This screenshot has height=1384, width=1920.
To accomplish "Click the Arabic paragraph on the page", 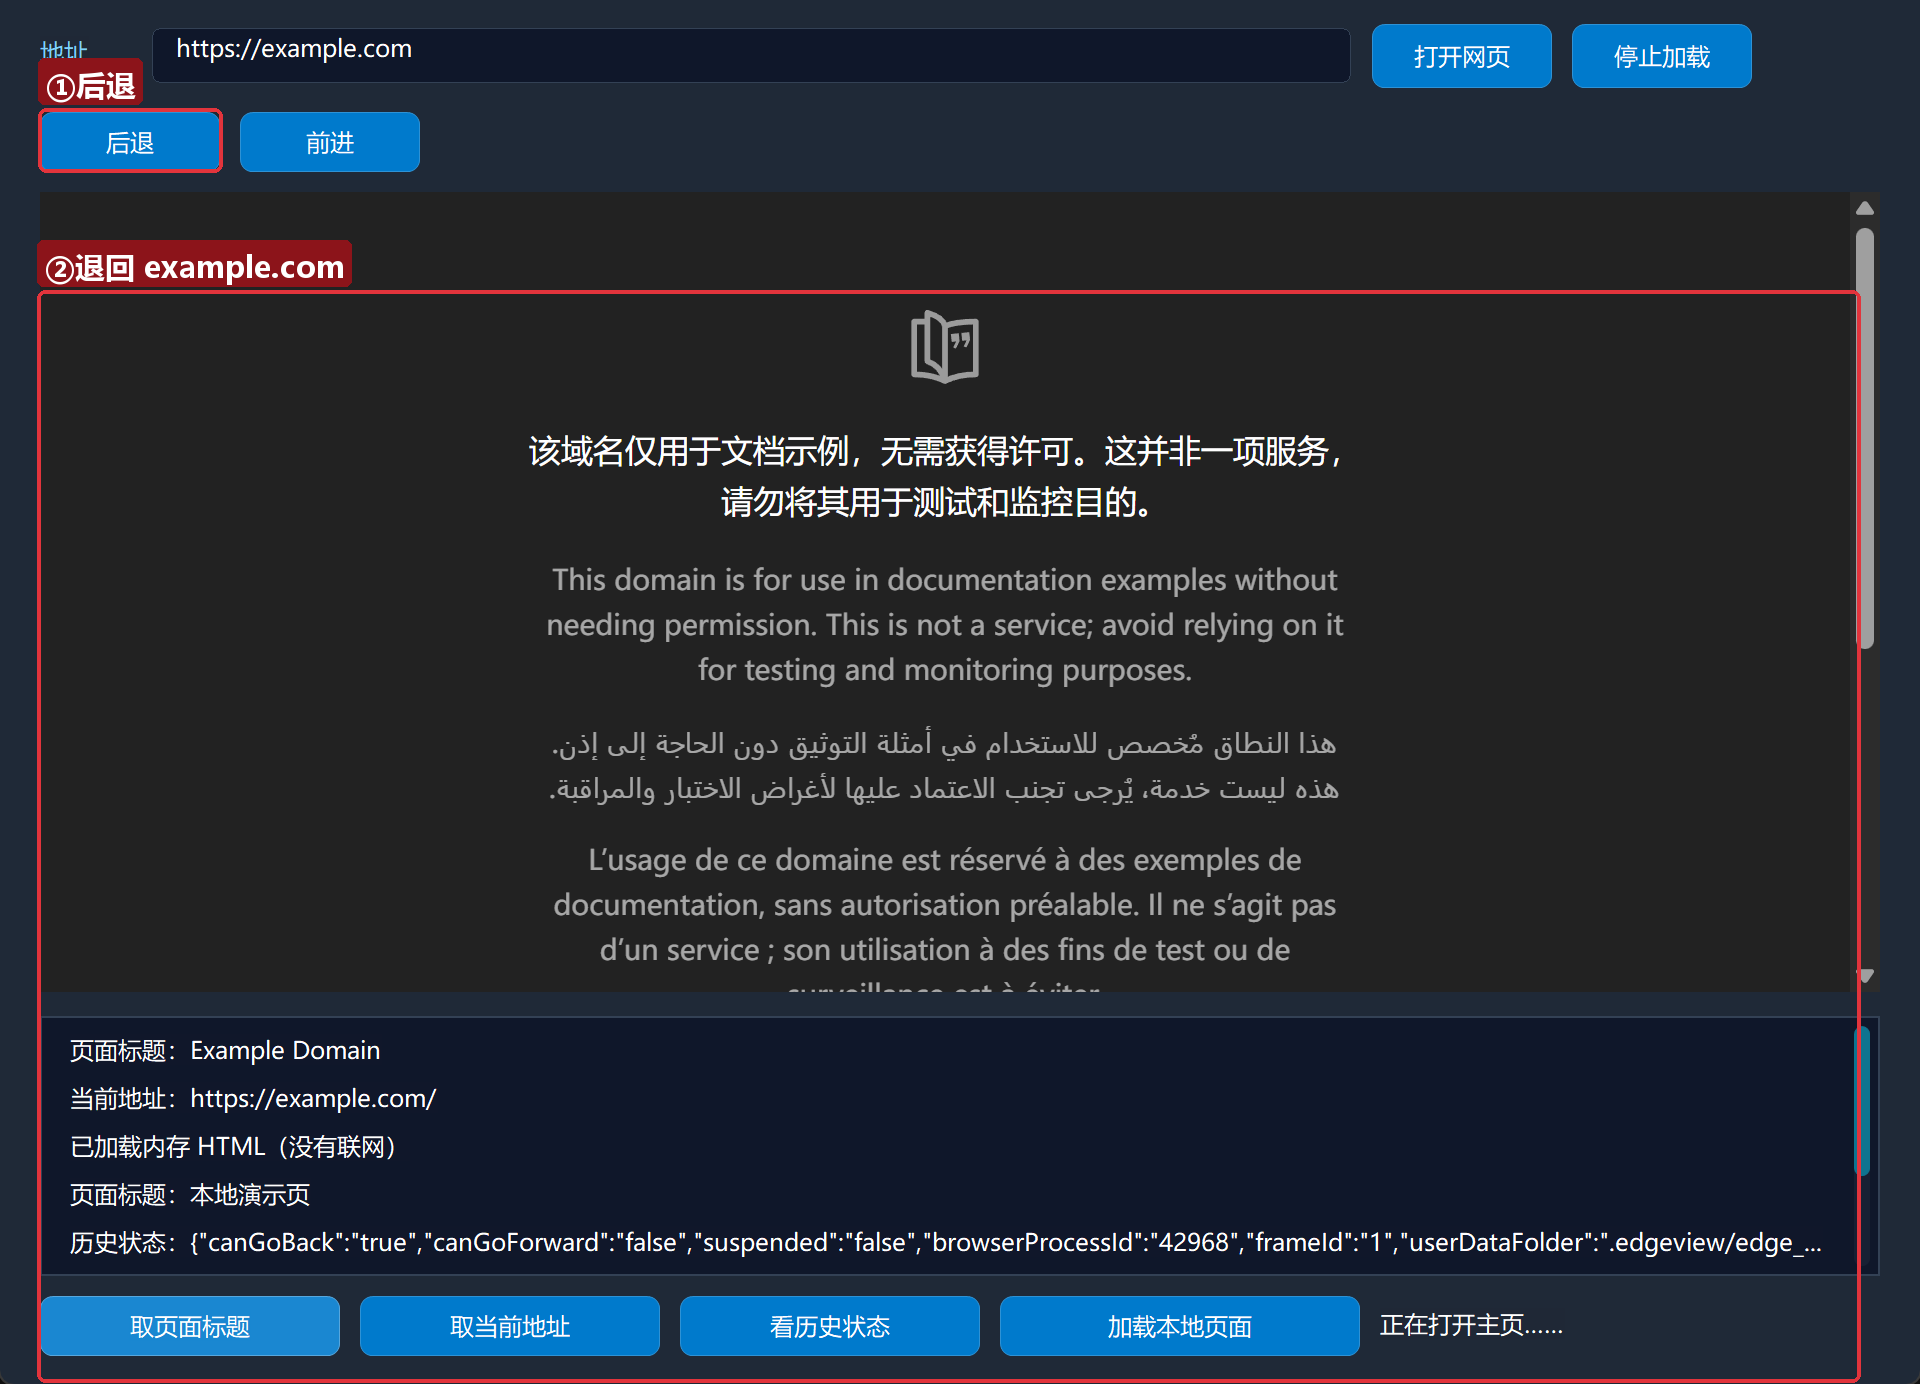I will (945, 766).
